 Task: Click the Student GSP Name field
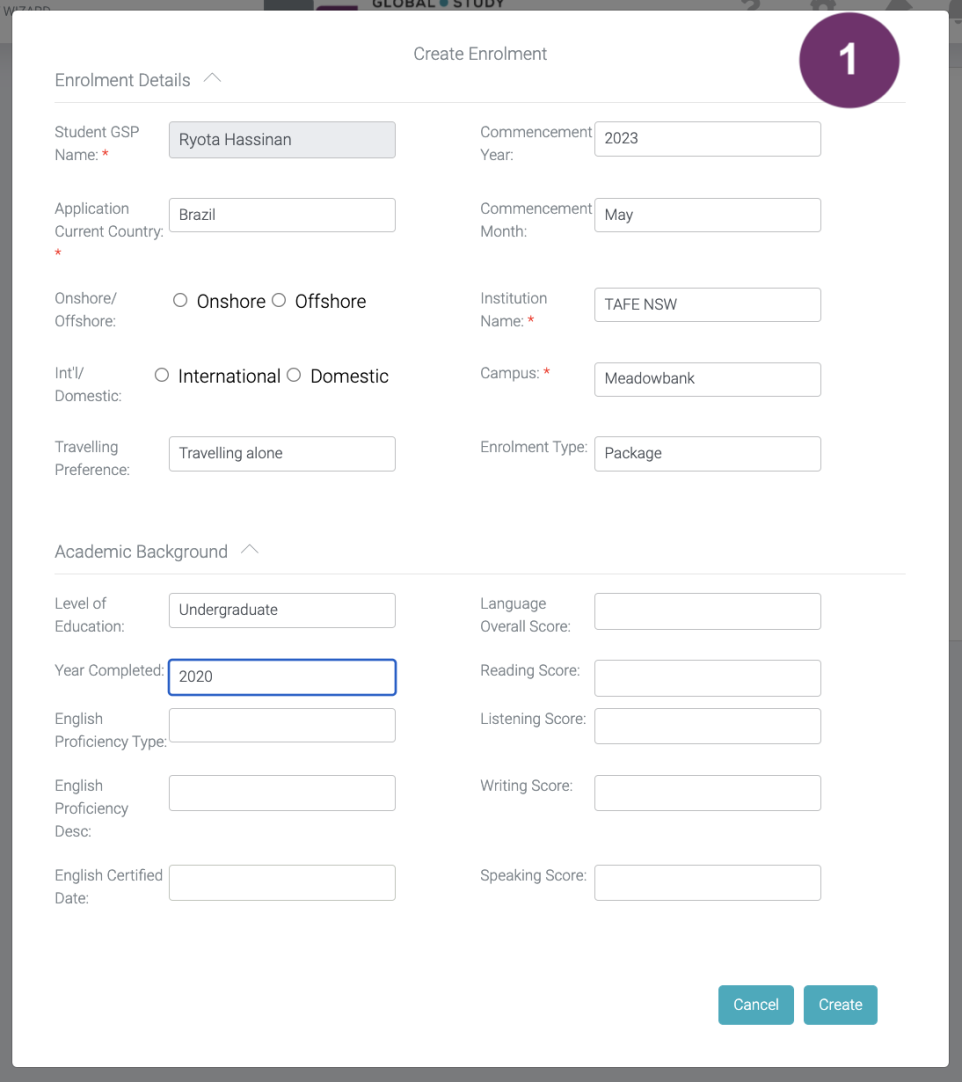[x=282, y=139]
